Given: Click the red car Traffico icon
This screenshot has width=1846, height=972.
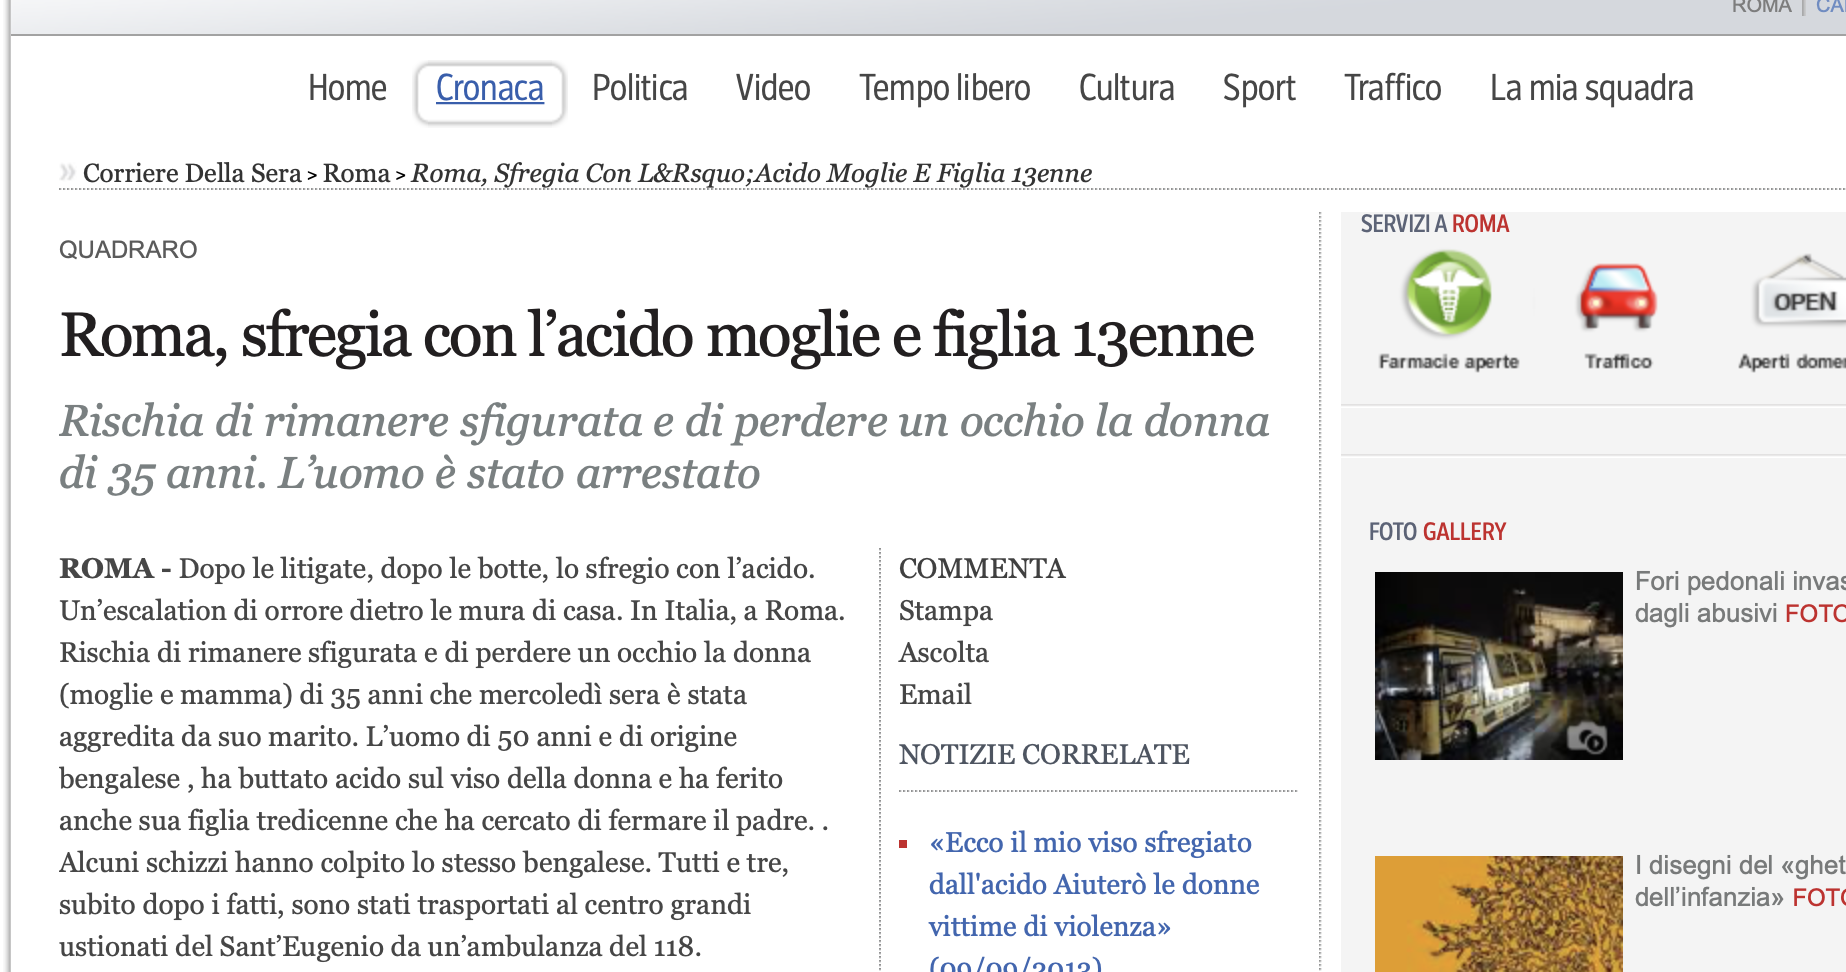Looking at the screenshot, I should click(x=1617, y=297).
